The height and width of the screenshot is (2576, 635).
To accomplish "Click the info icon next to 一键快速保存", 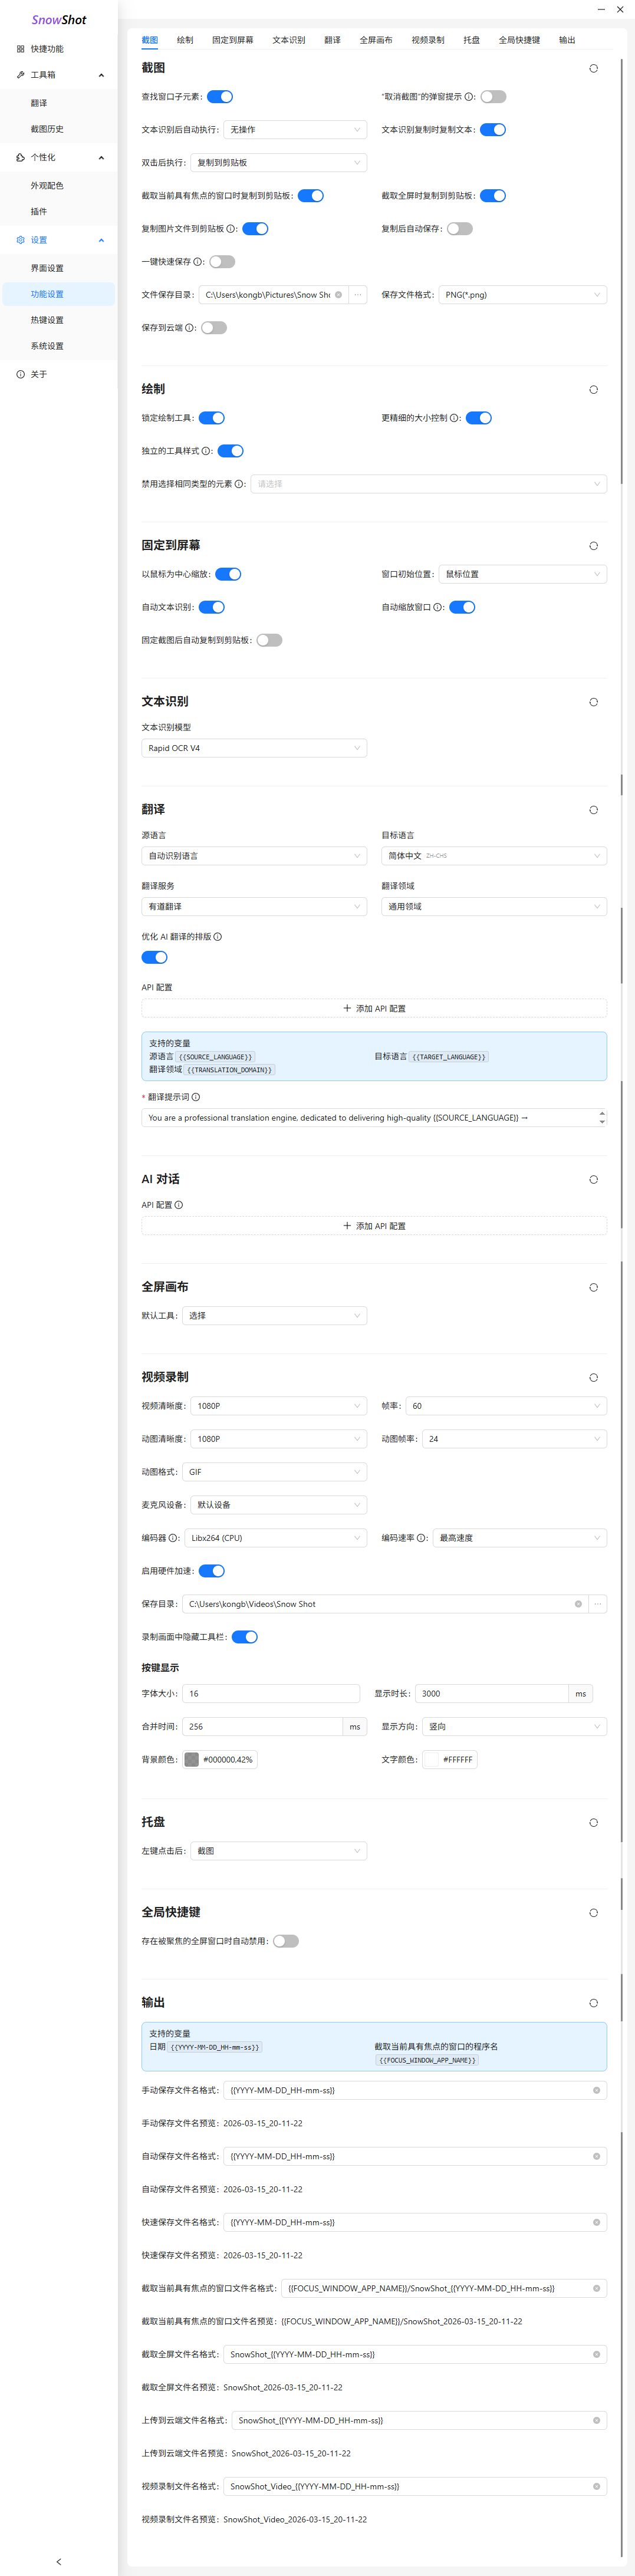I will point(198,262).
